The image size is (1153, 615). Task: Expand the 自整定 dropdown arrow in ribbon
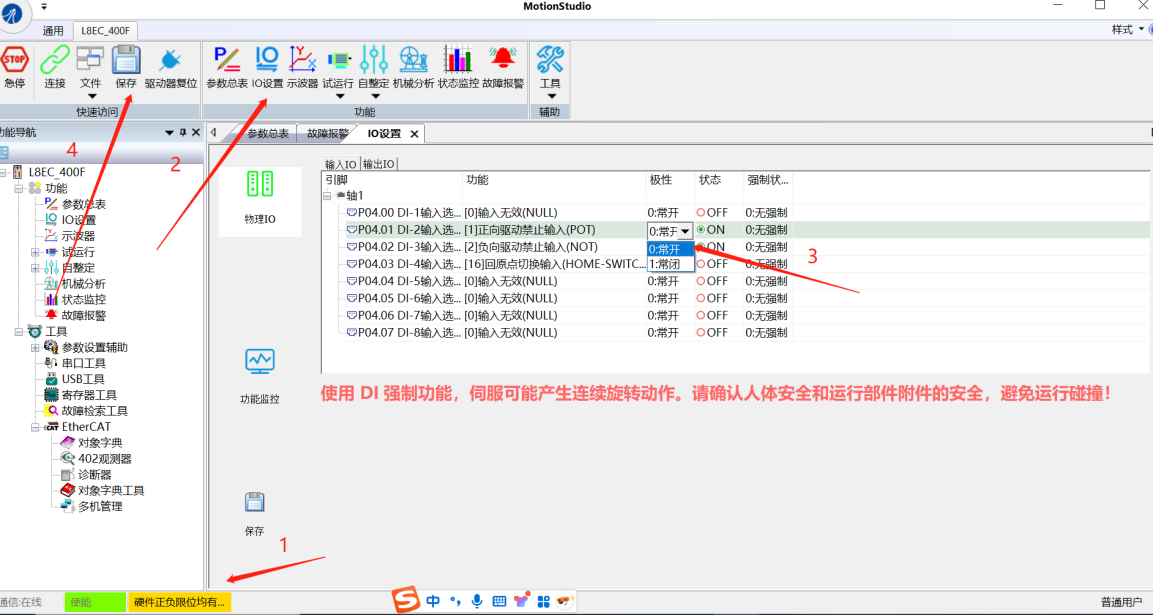374,96
